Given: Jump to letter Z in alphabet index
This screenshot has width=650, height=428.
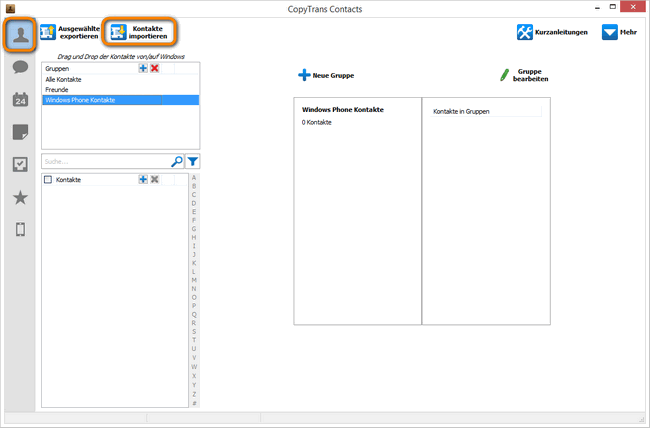Looking at the screenshot, I should pos(194,394).
